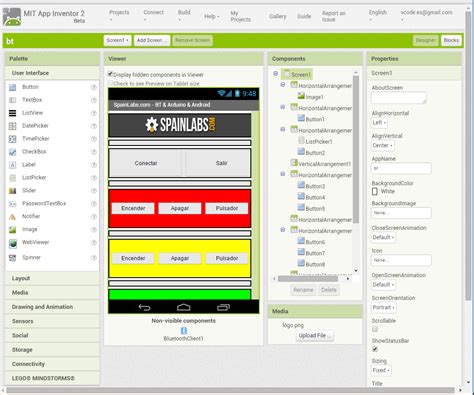This screenshot has width=474, height=395.
Task: Open the Projects menu
Action: point(119,15)
